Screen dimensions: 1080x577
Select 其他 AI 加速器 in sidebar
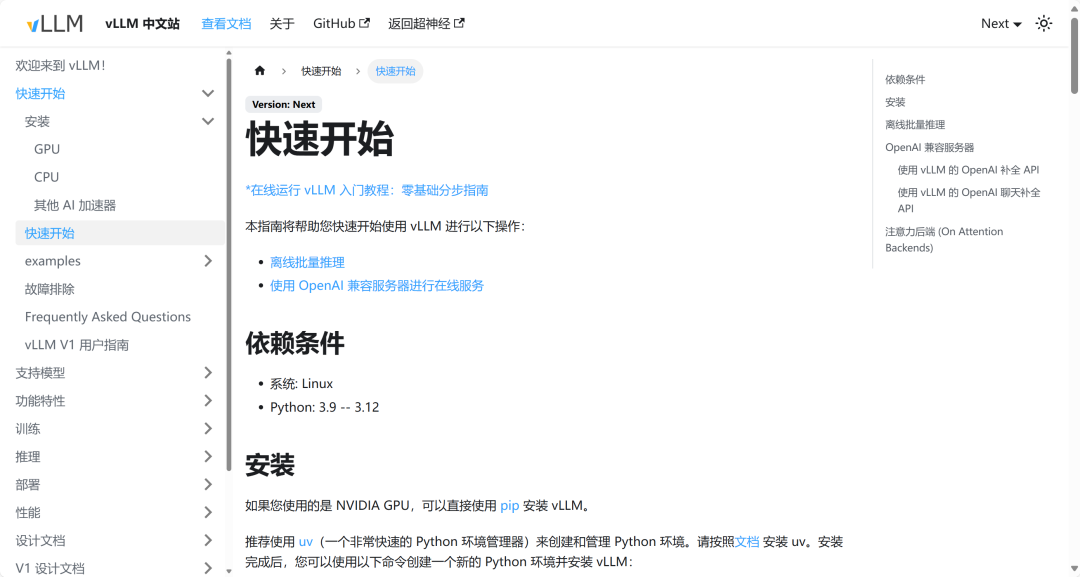[75, 205]
